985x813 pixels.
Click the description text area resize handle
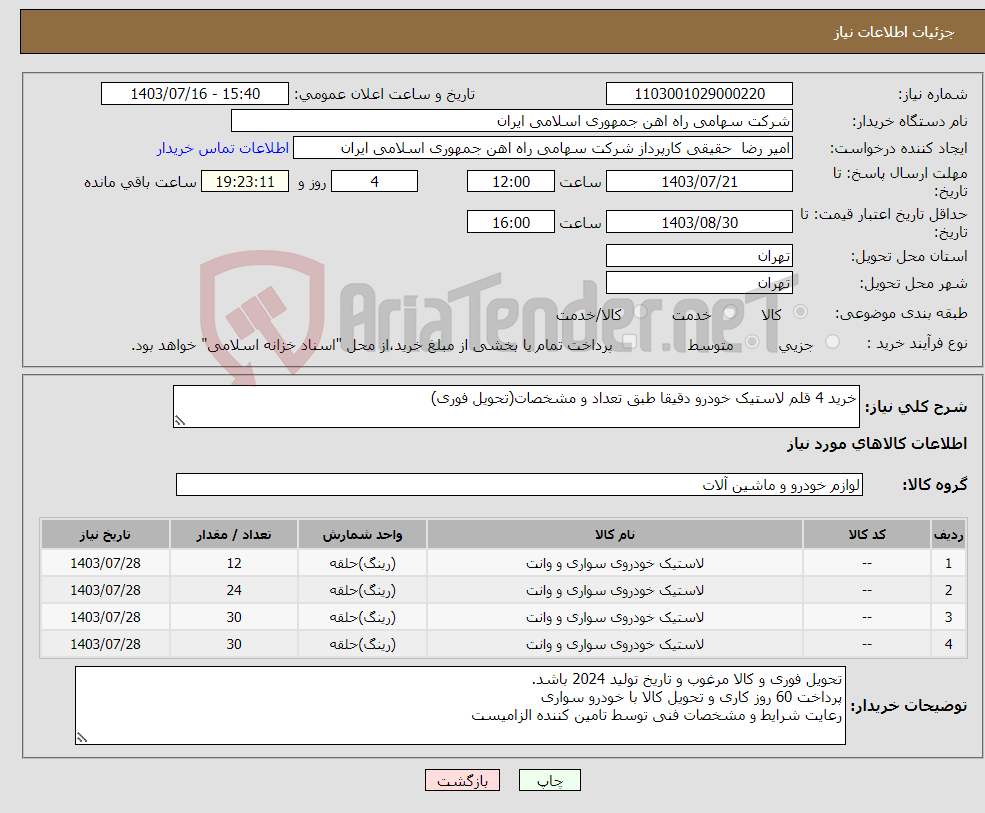(180, 421)
